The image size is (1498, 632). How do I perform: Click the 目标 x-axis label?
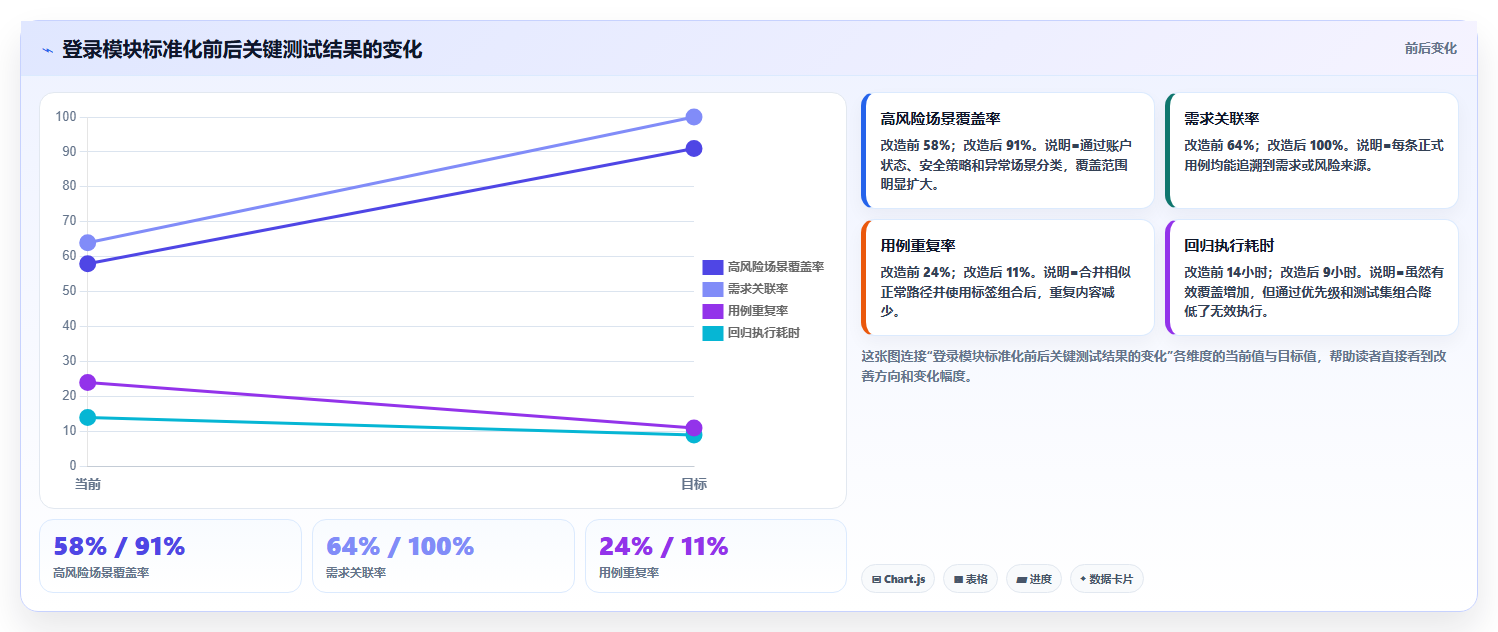694,484
